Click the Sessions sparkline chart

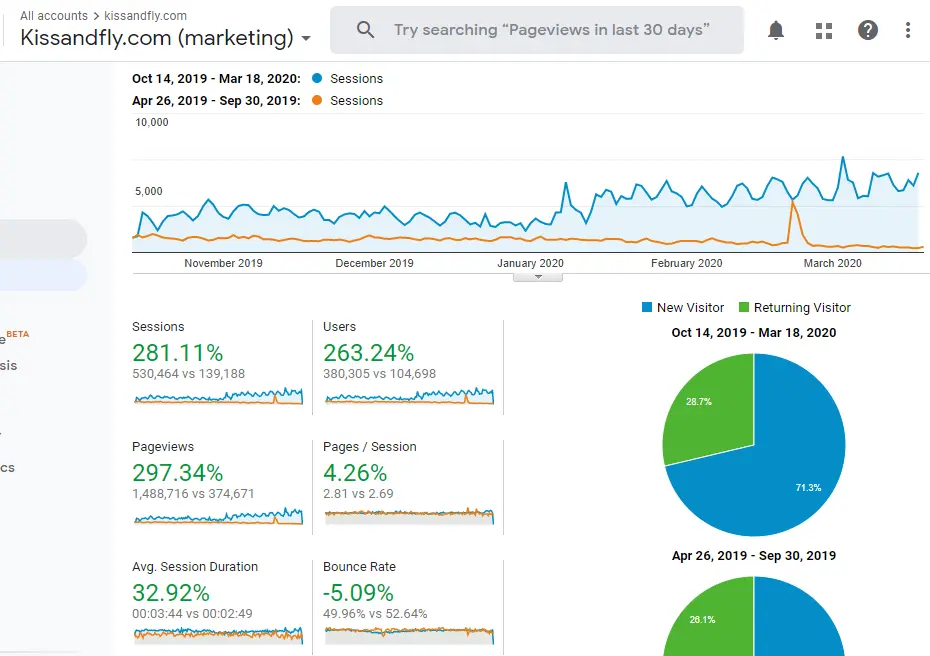pyautogui.click(x=218, y=396)
